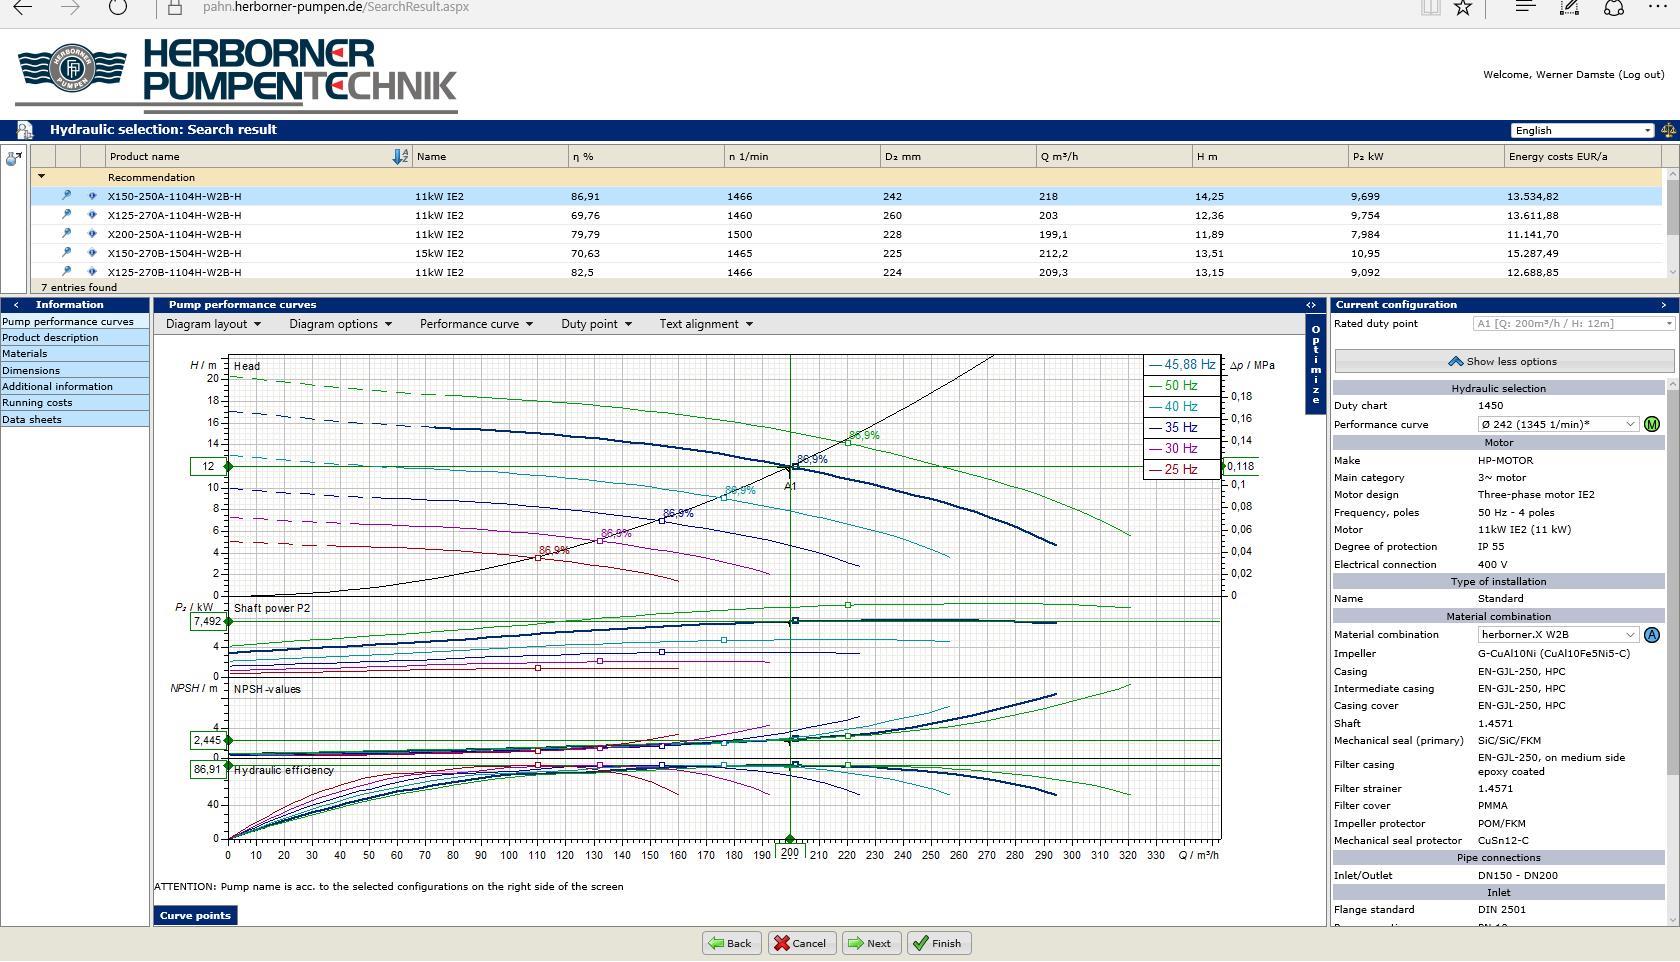Click diagram expand arrows icon in curves header
Screen dimensions: 1680x962
(1311, 305)
